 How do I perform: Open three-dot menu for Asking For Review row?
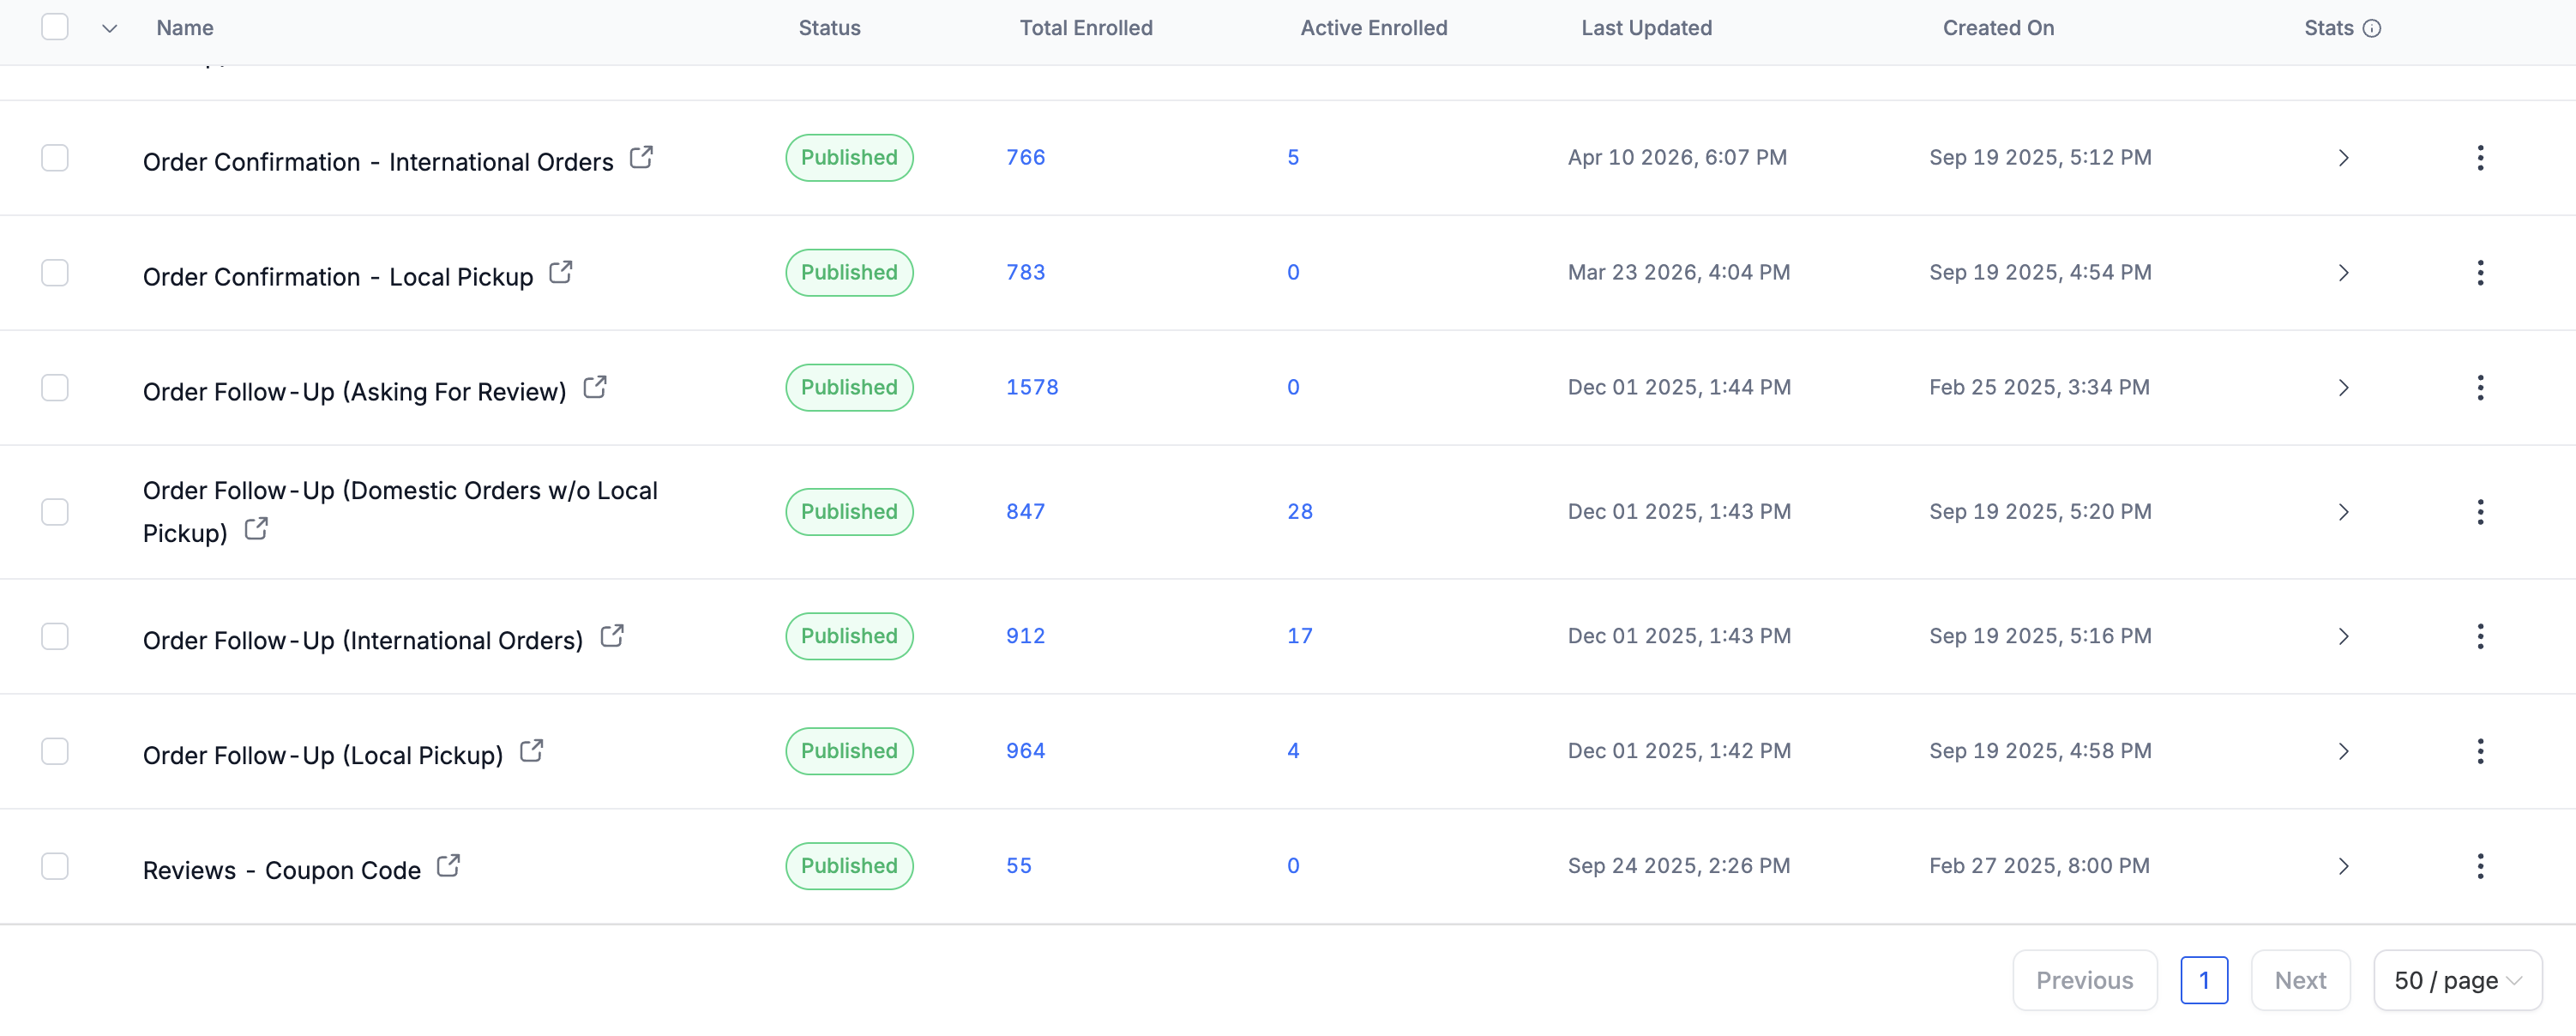point(2480,388)
